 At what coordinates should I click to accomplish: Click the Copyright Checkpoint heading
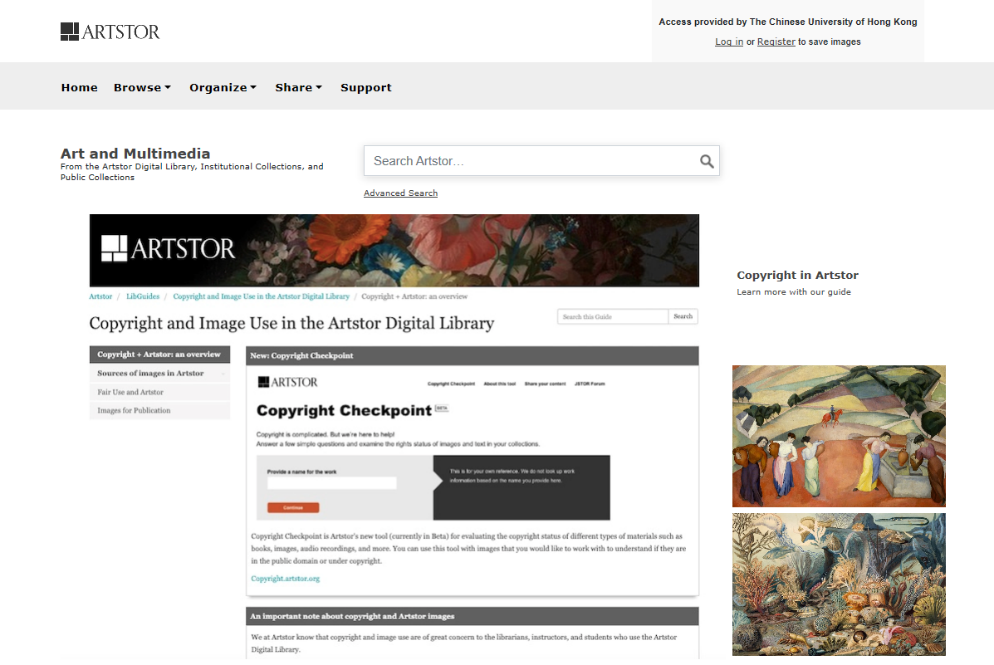[x=344, y=411]
